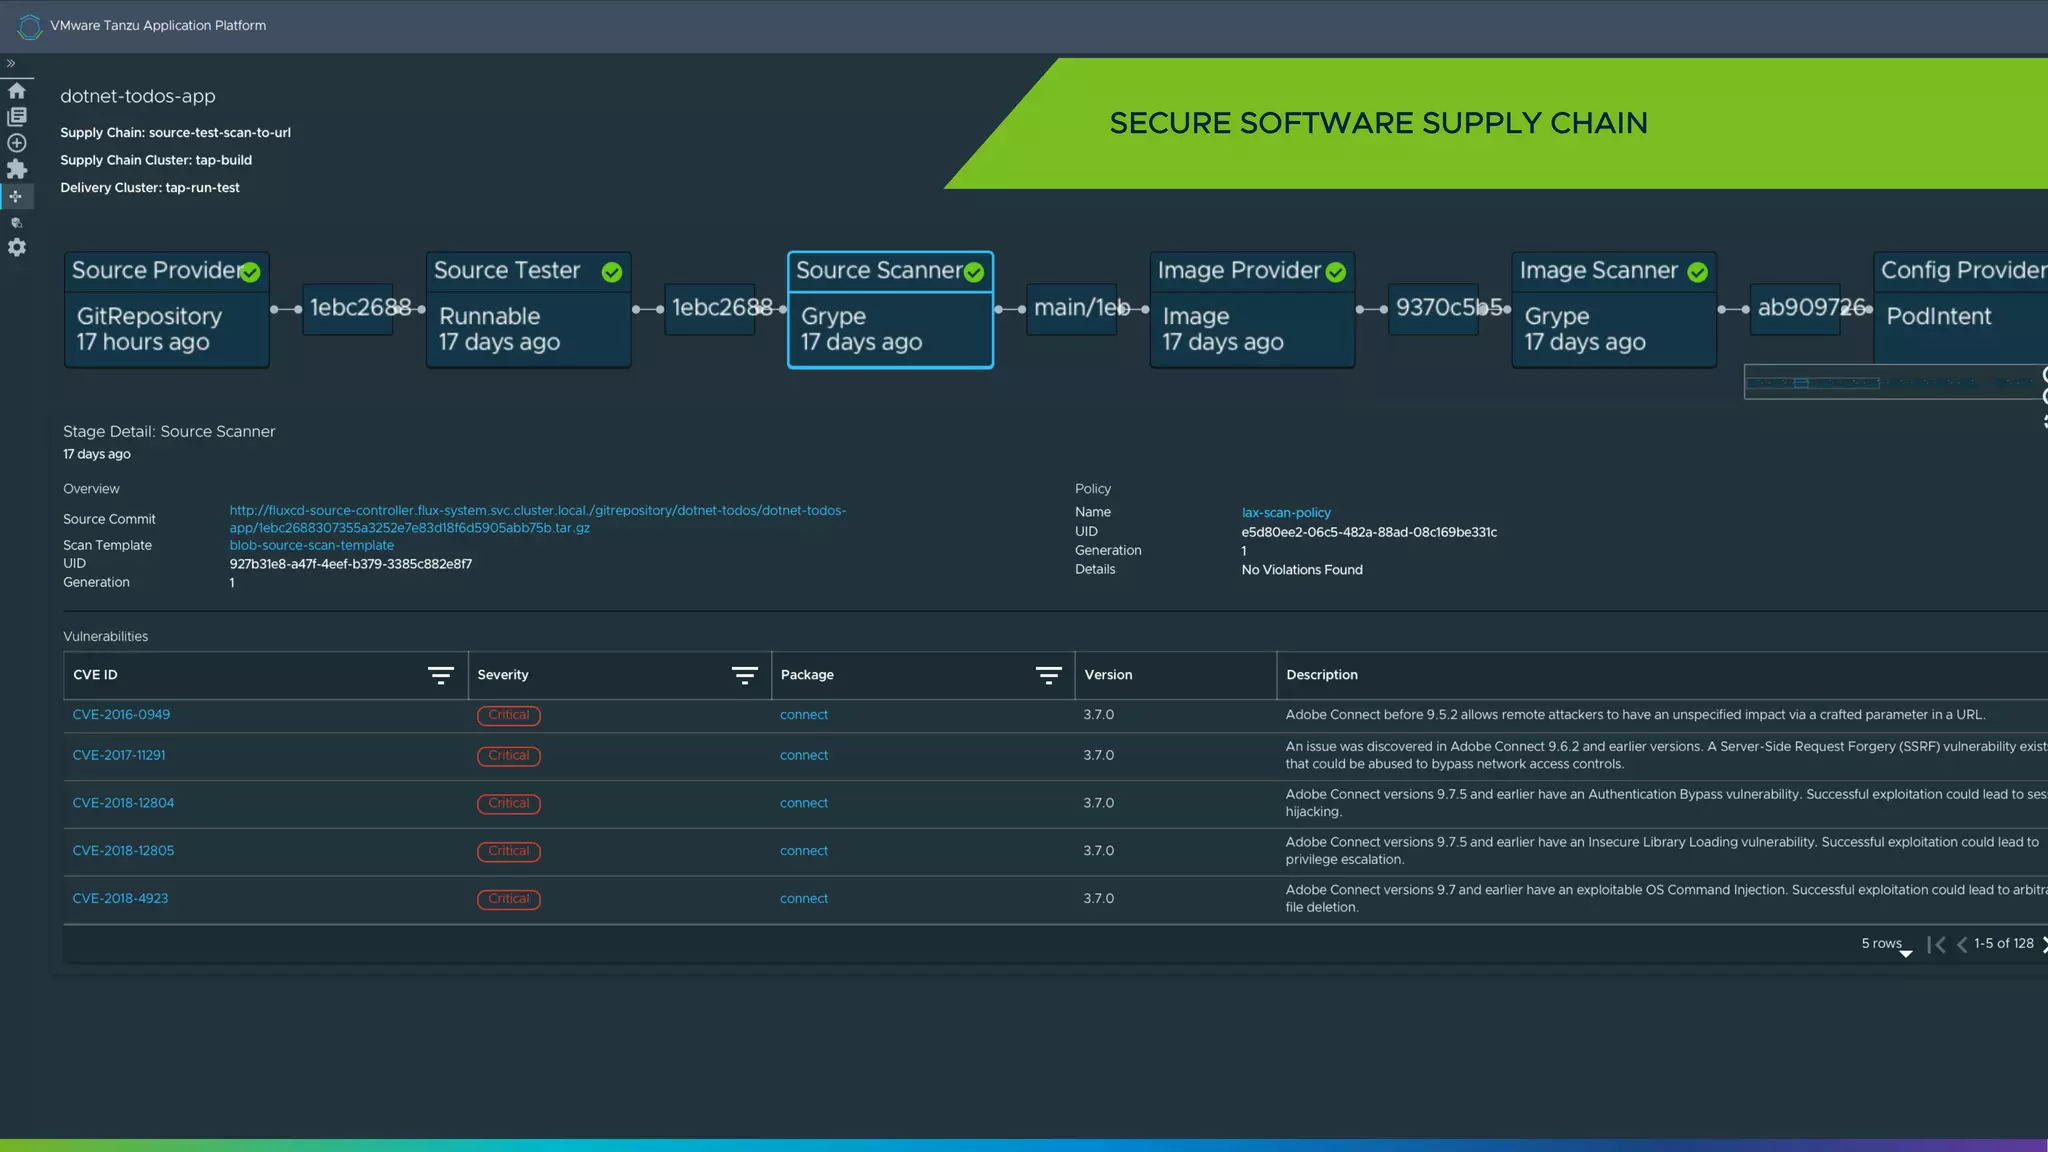This screenshot has width=2048, height=1152.
Task: Filter by CVE ID column
Action: [x=441, y=676]
